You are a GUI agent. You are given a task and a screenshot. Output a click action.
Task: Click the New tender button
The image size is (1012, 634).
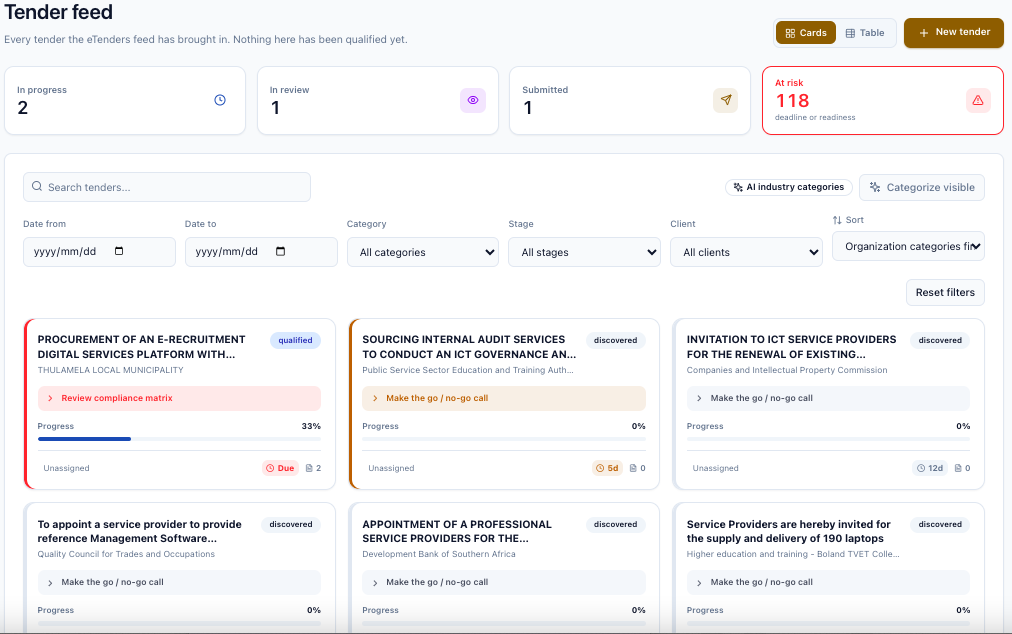(x=953, y=32)
